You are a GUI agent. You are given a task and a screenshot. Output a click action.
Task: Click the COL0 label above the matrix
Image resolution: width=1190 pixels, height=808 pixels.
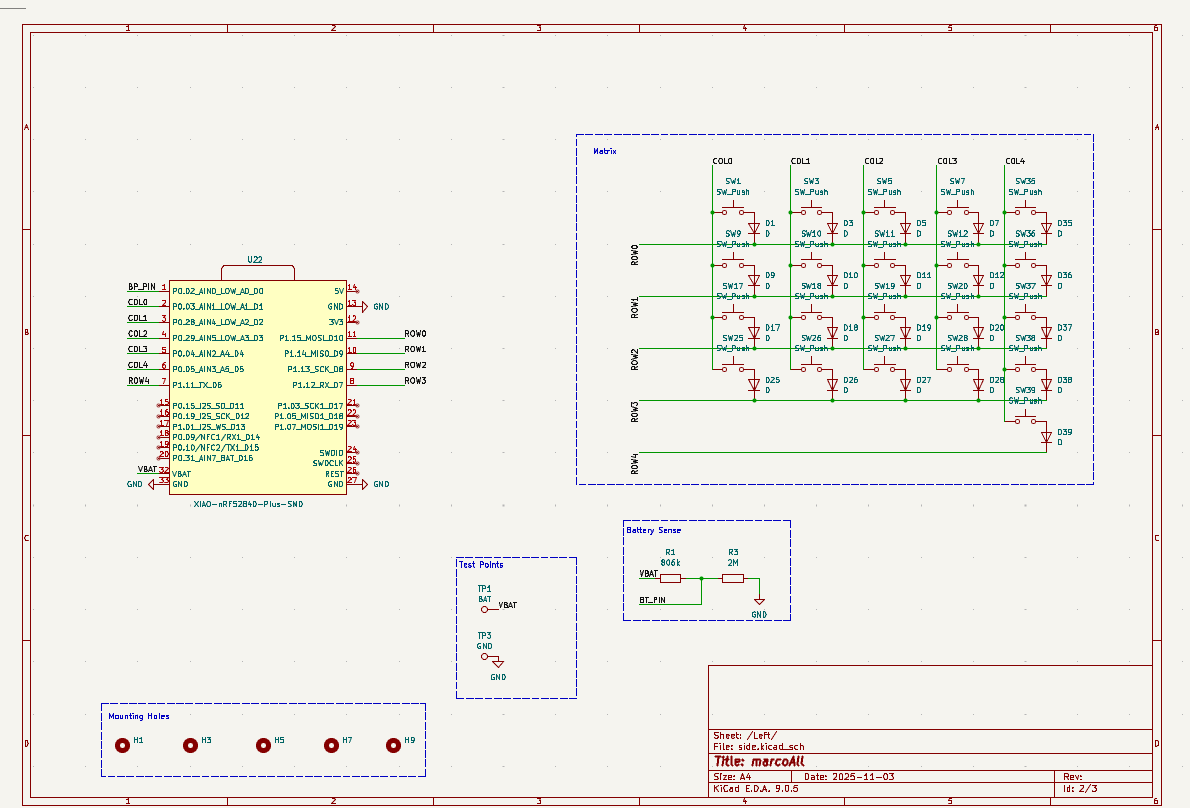[x=722, y=161]
